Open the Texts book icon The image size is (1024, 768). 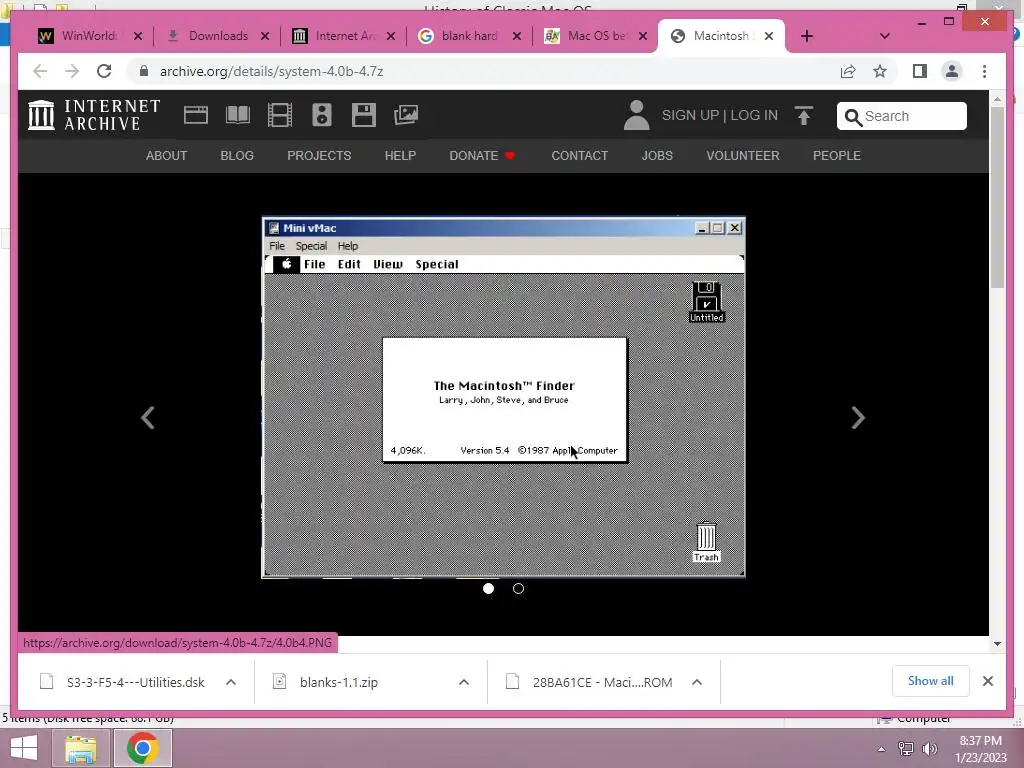(x=238, y=115)
